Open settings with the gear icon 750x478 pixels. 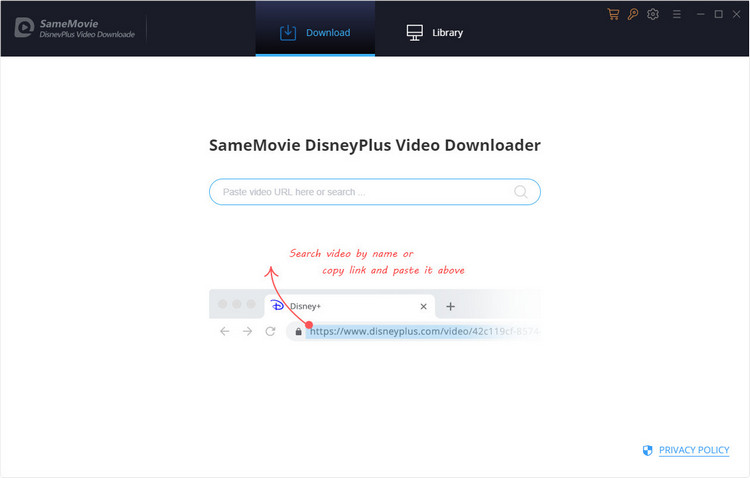pos(653,14)
